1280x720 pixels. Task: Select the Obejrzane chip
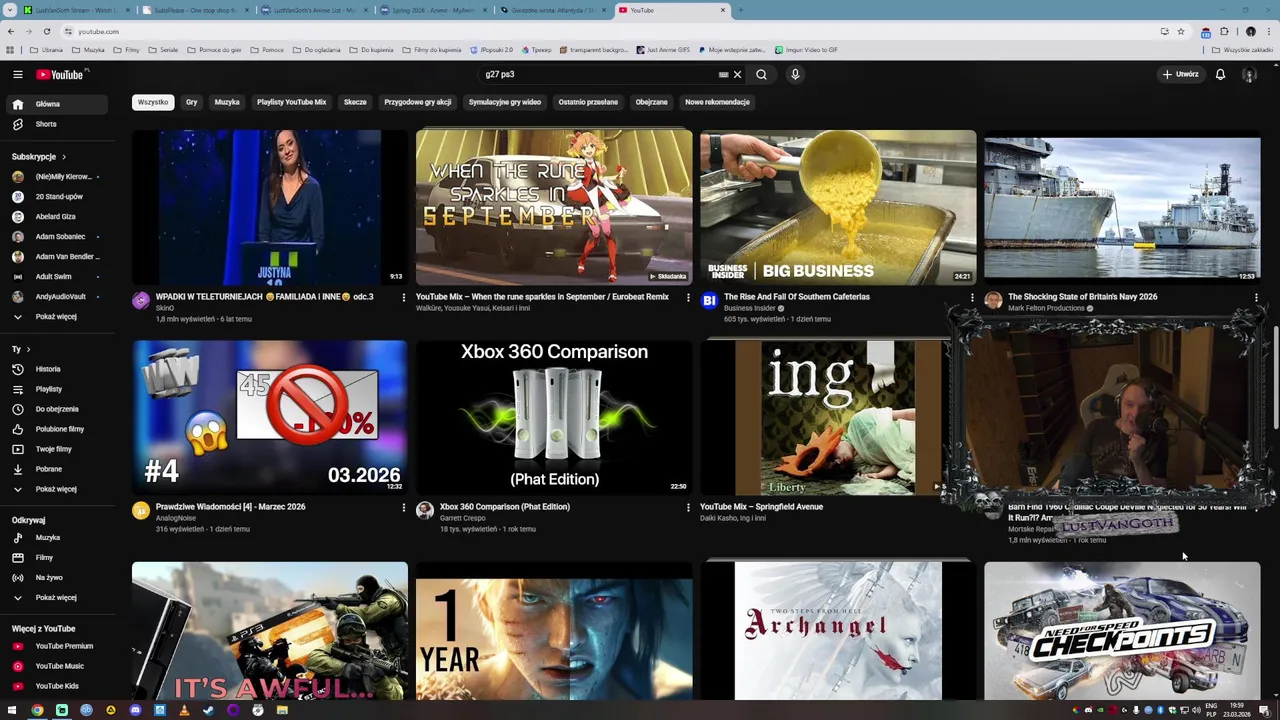point(651,102)
